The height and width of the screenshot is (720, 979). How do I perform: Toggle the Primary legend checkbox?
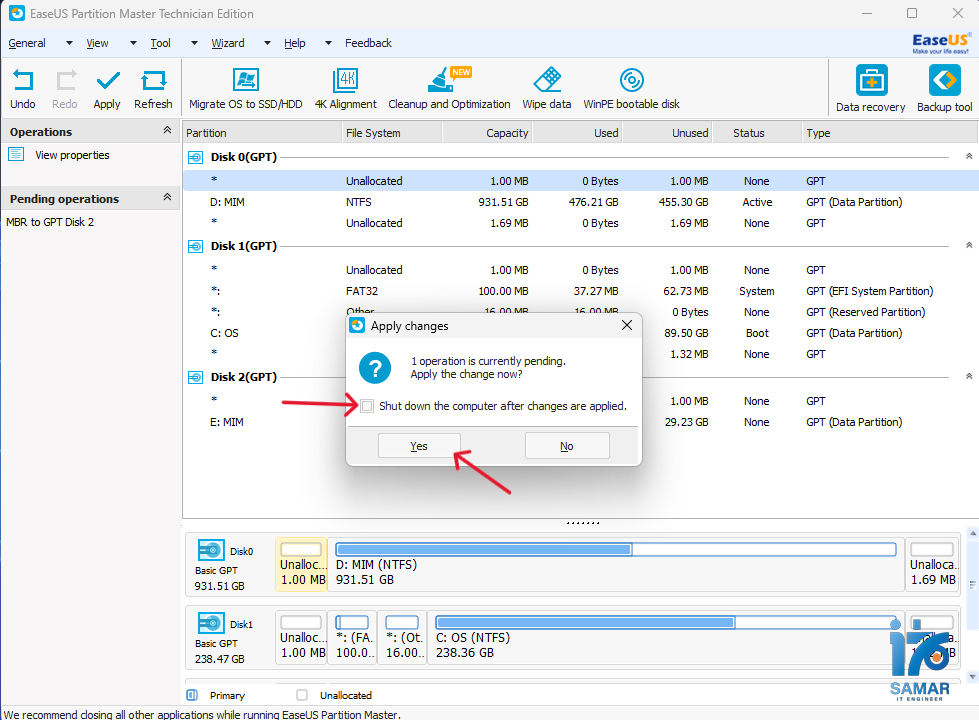(x=192, y=694)
